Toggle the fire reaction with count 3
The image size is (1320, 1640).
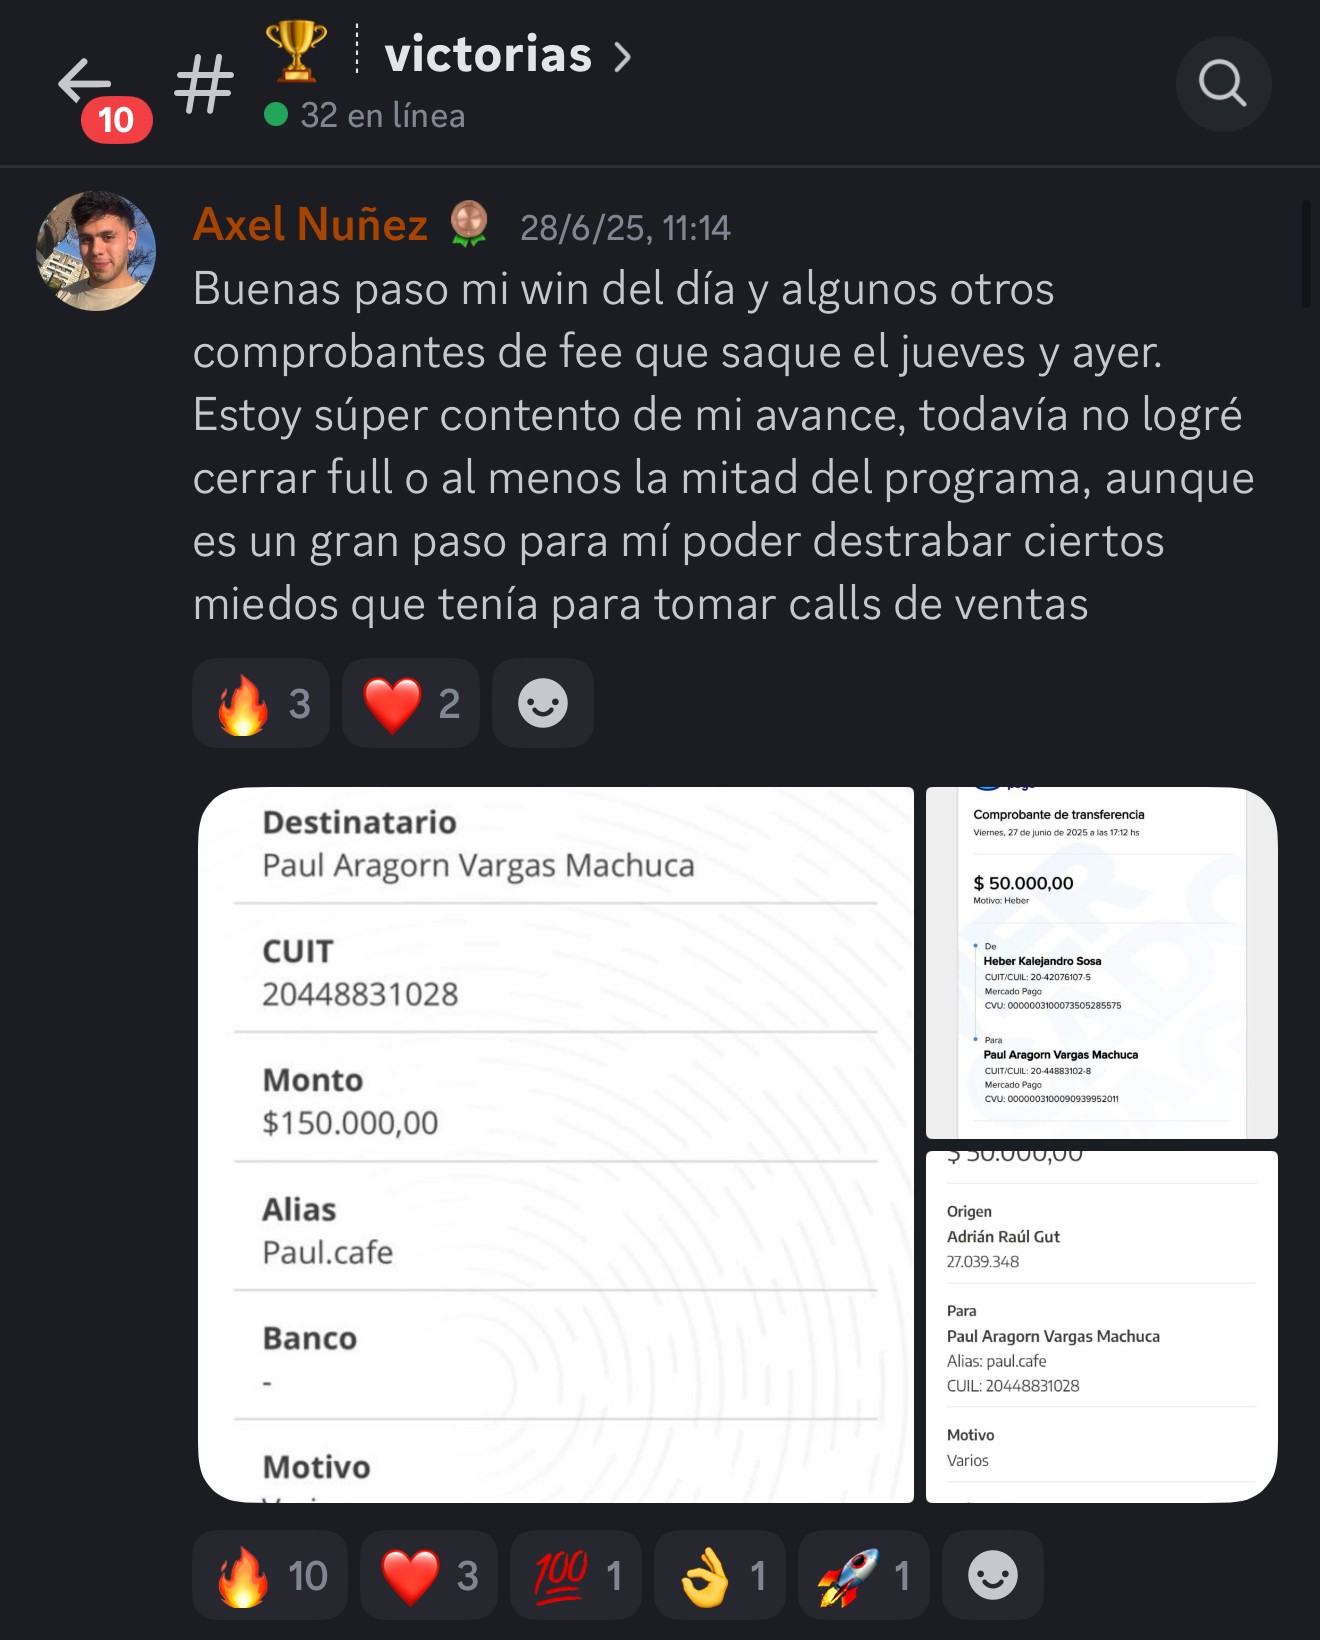(x=261, y=703)
